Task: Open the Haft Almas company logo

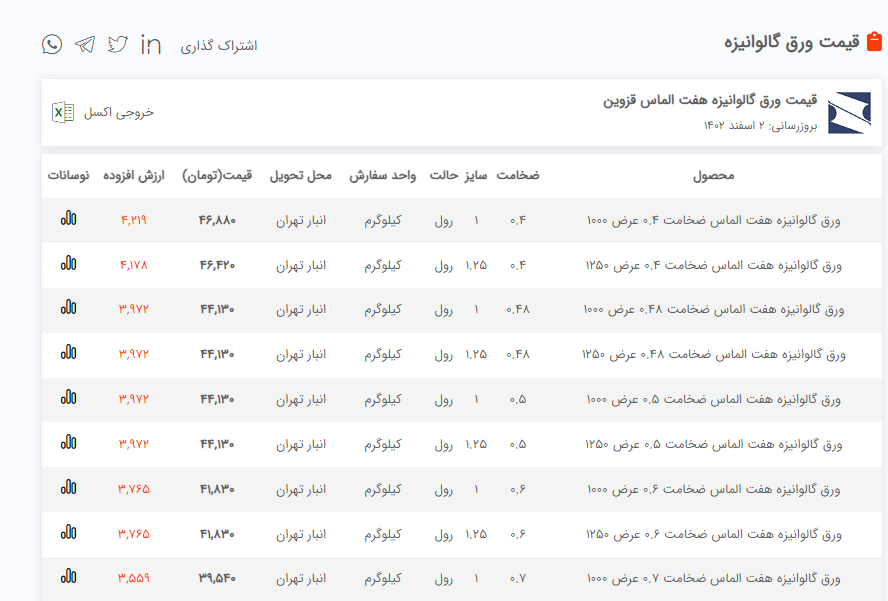Action: click(849, 112)
